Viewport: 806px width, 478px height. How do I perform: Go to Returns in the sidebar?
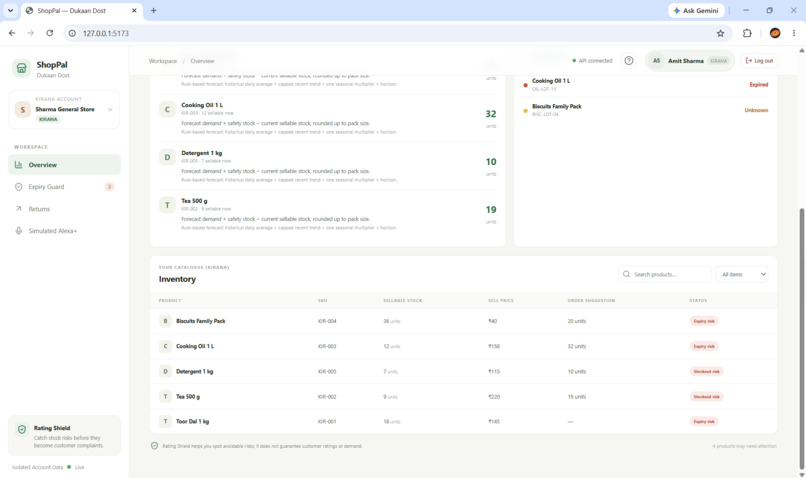[64, 209]
